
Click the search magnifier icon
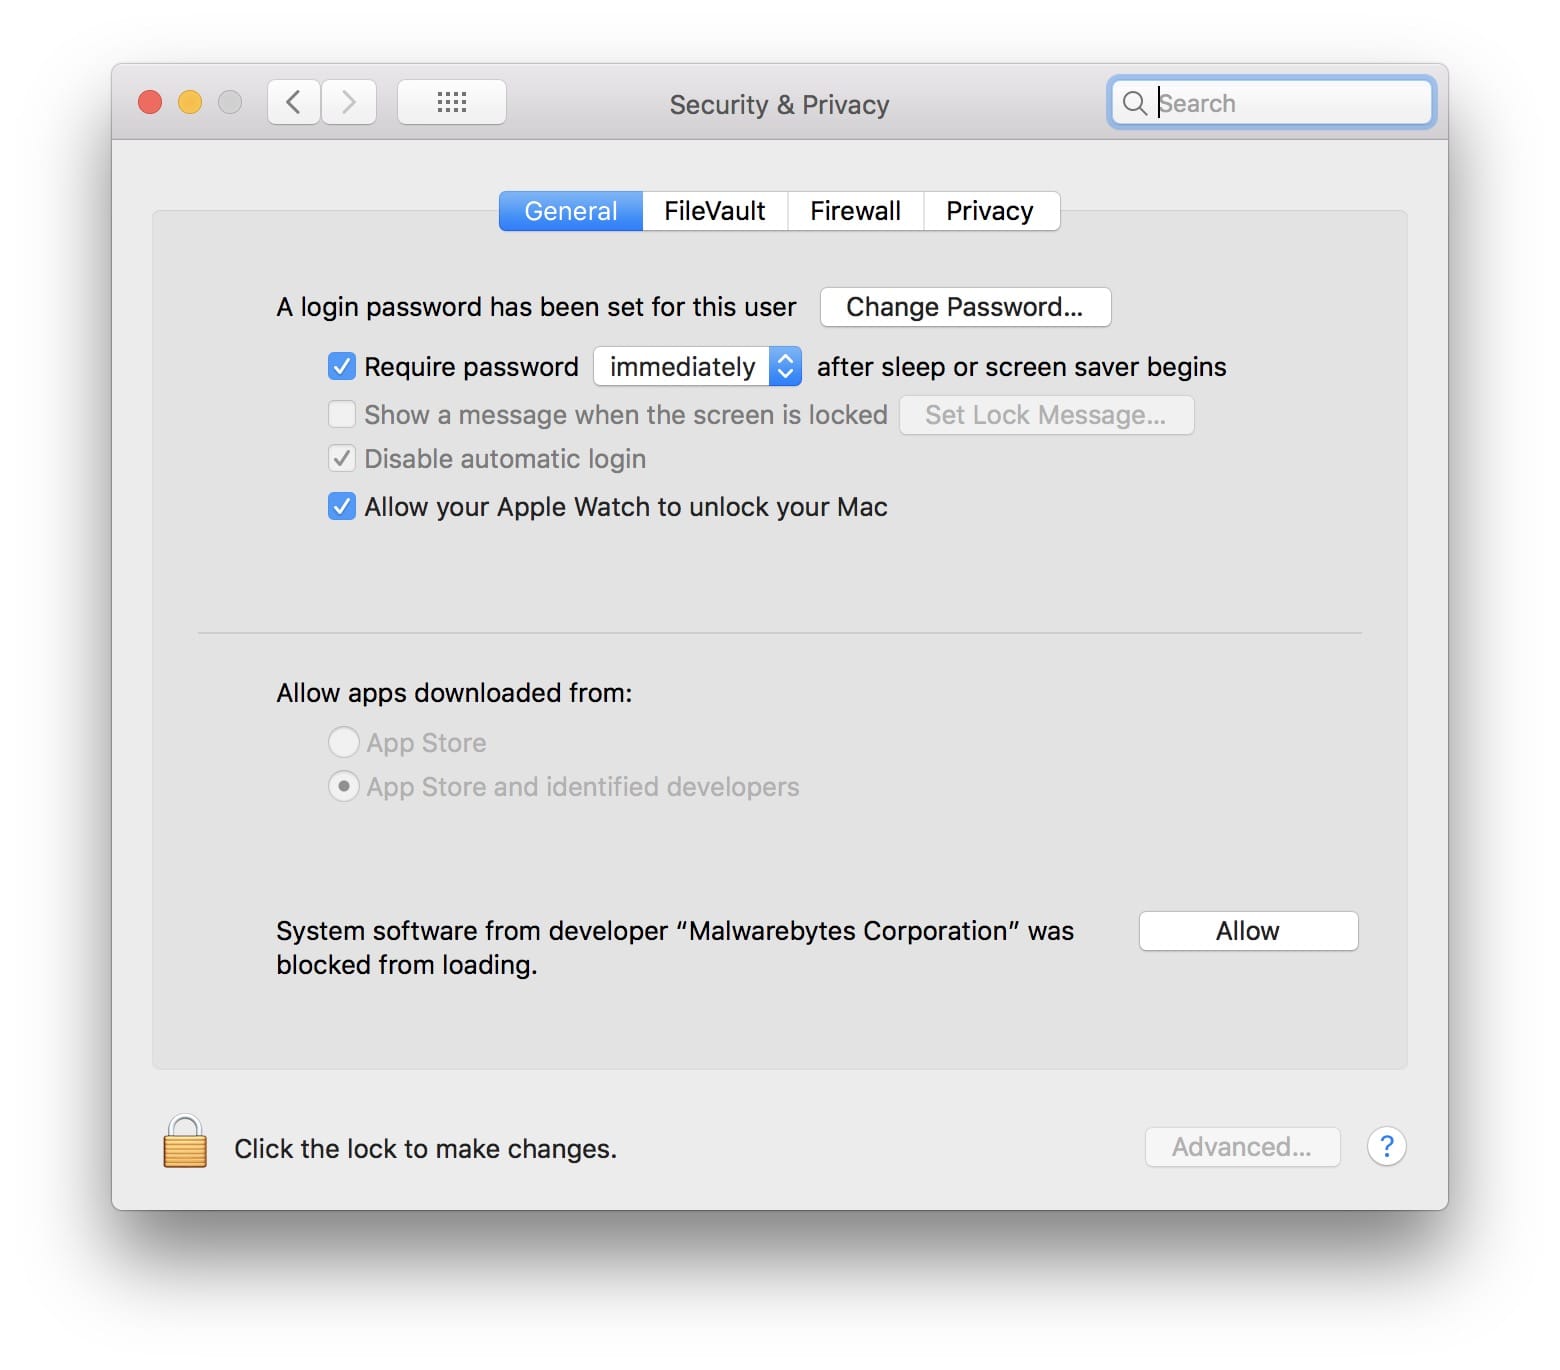(x=1135, y=102)
